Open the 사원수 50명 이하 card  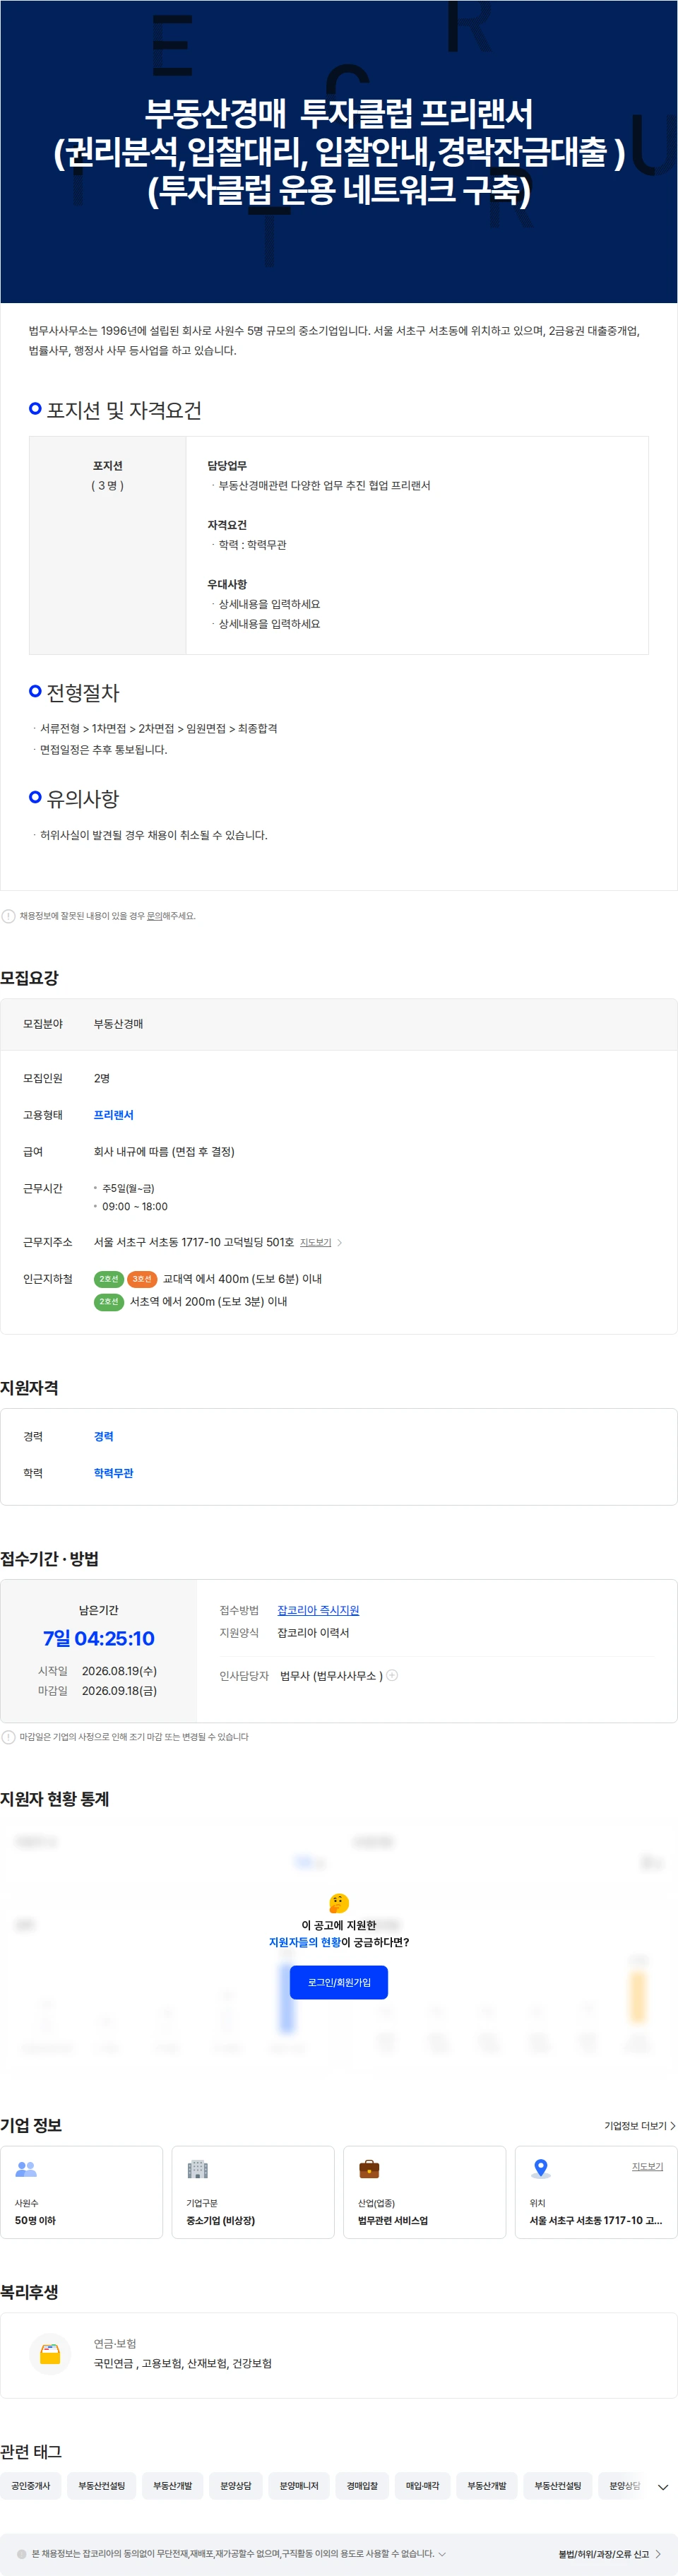coord(82,2192)
